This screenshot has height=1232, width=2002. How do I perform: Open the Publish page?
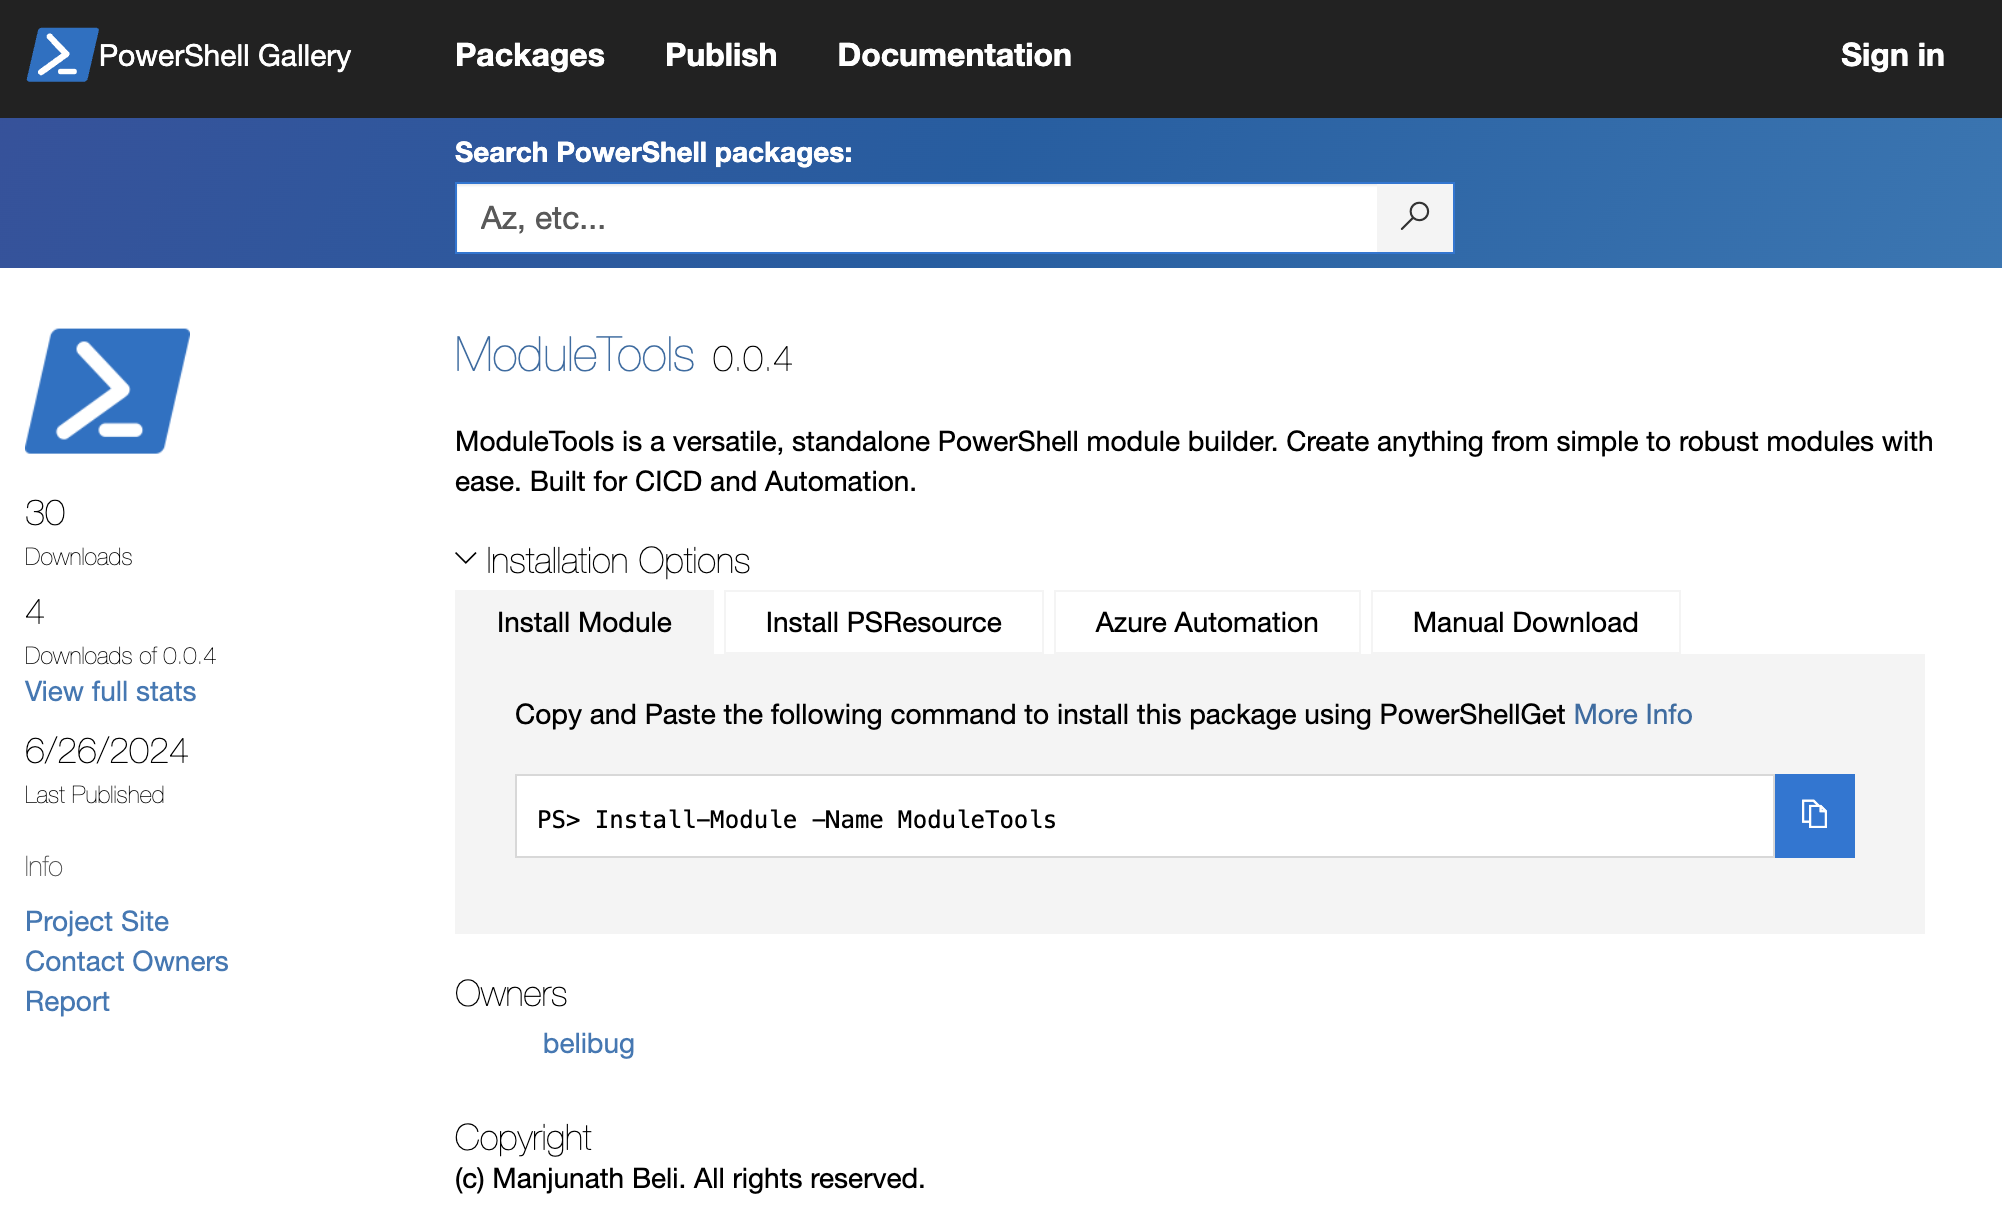[720, 56]
